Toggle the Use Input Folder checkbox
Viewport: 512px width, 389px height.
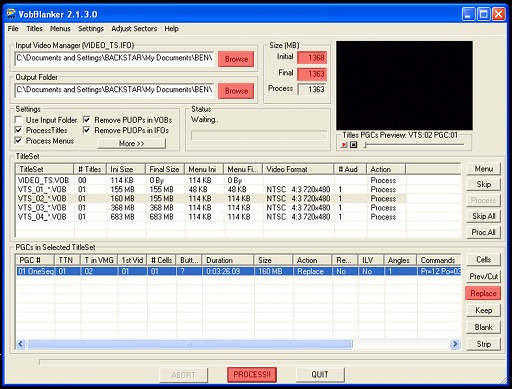coord(19,120)
